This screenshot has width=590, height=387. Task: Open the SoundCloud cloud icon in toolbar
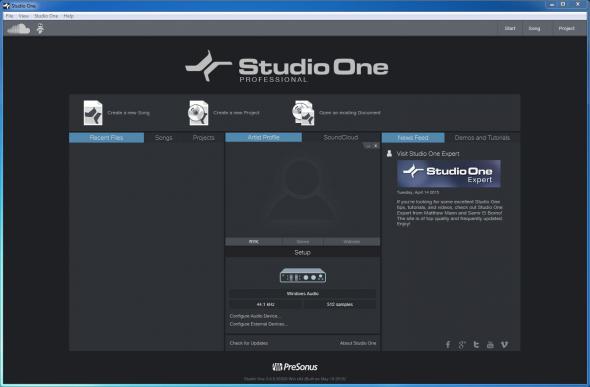coord(18,29)
